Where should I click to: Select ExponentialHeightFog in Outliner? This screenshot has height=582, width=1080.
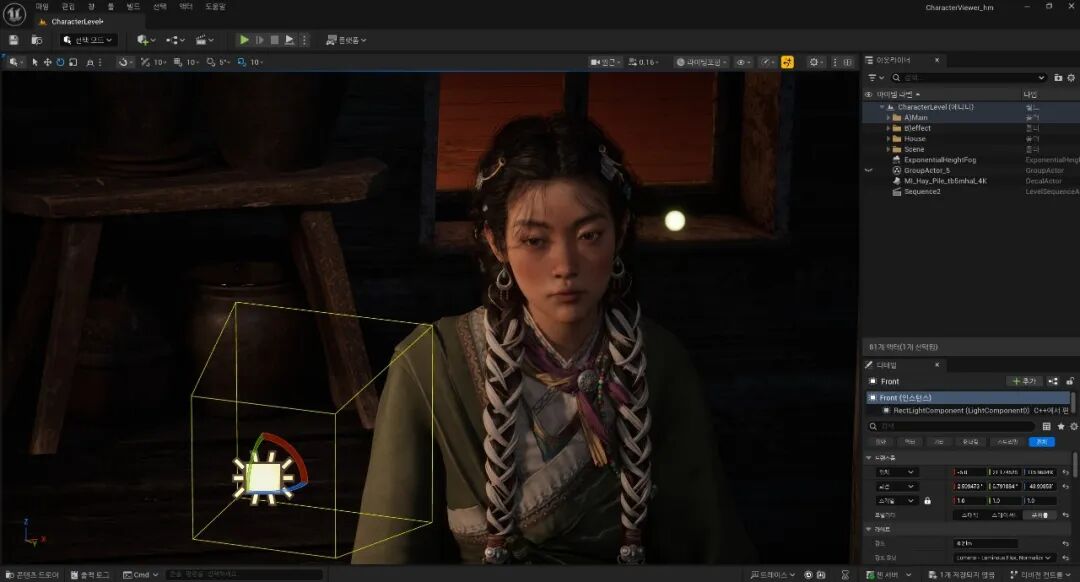[x=939, y=160]
